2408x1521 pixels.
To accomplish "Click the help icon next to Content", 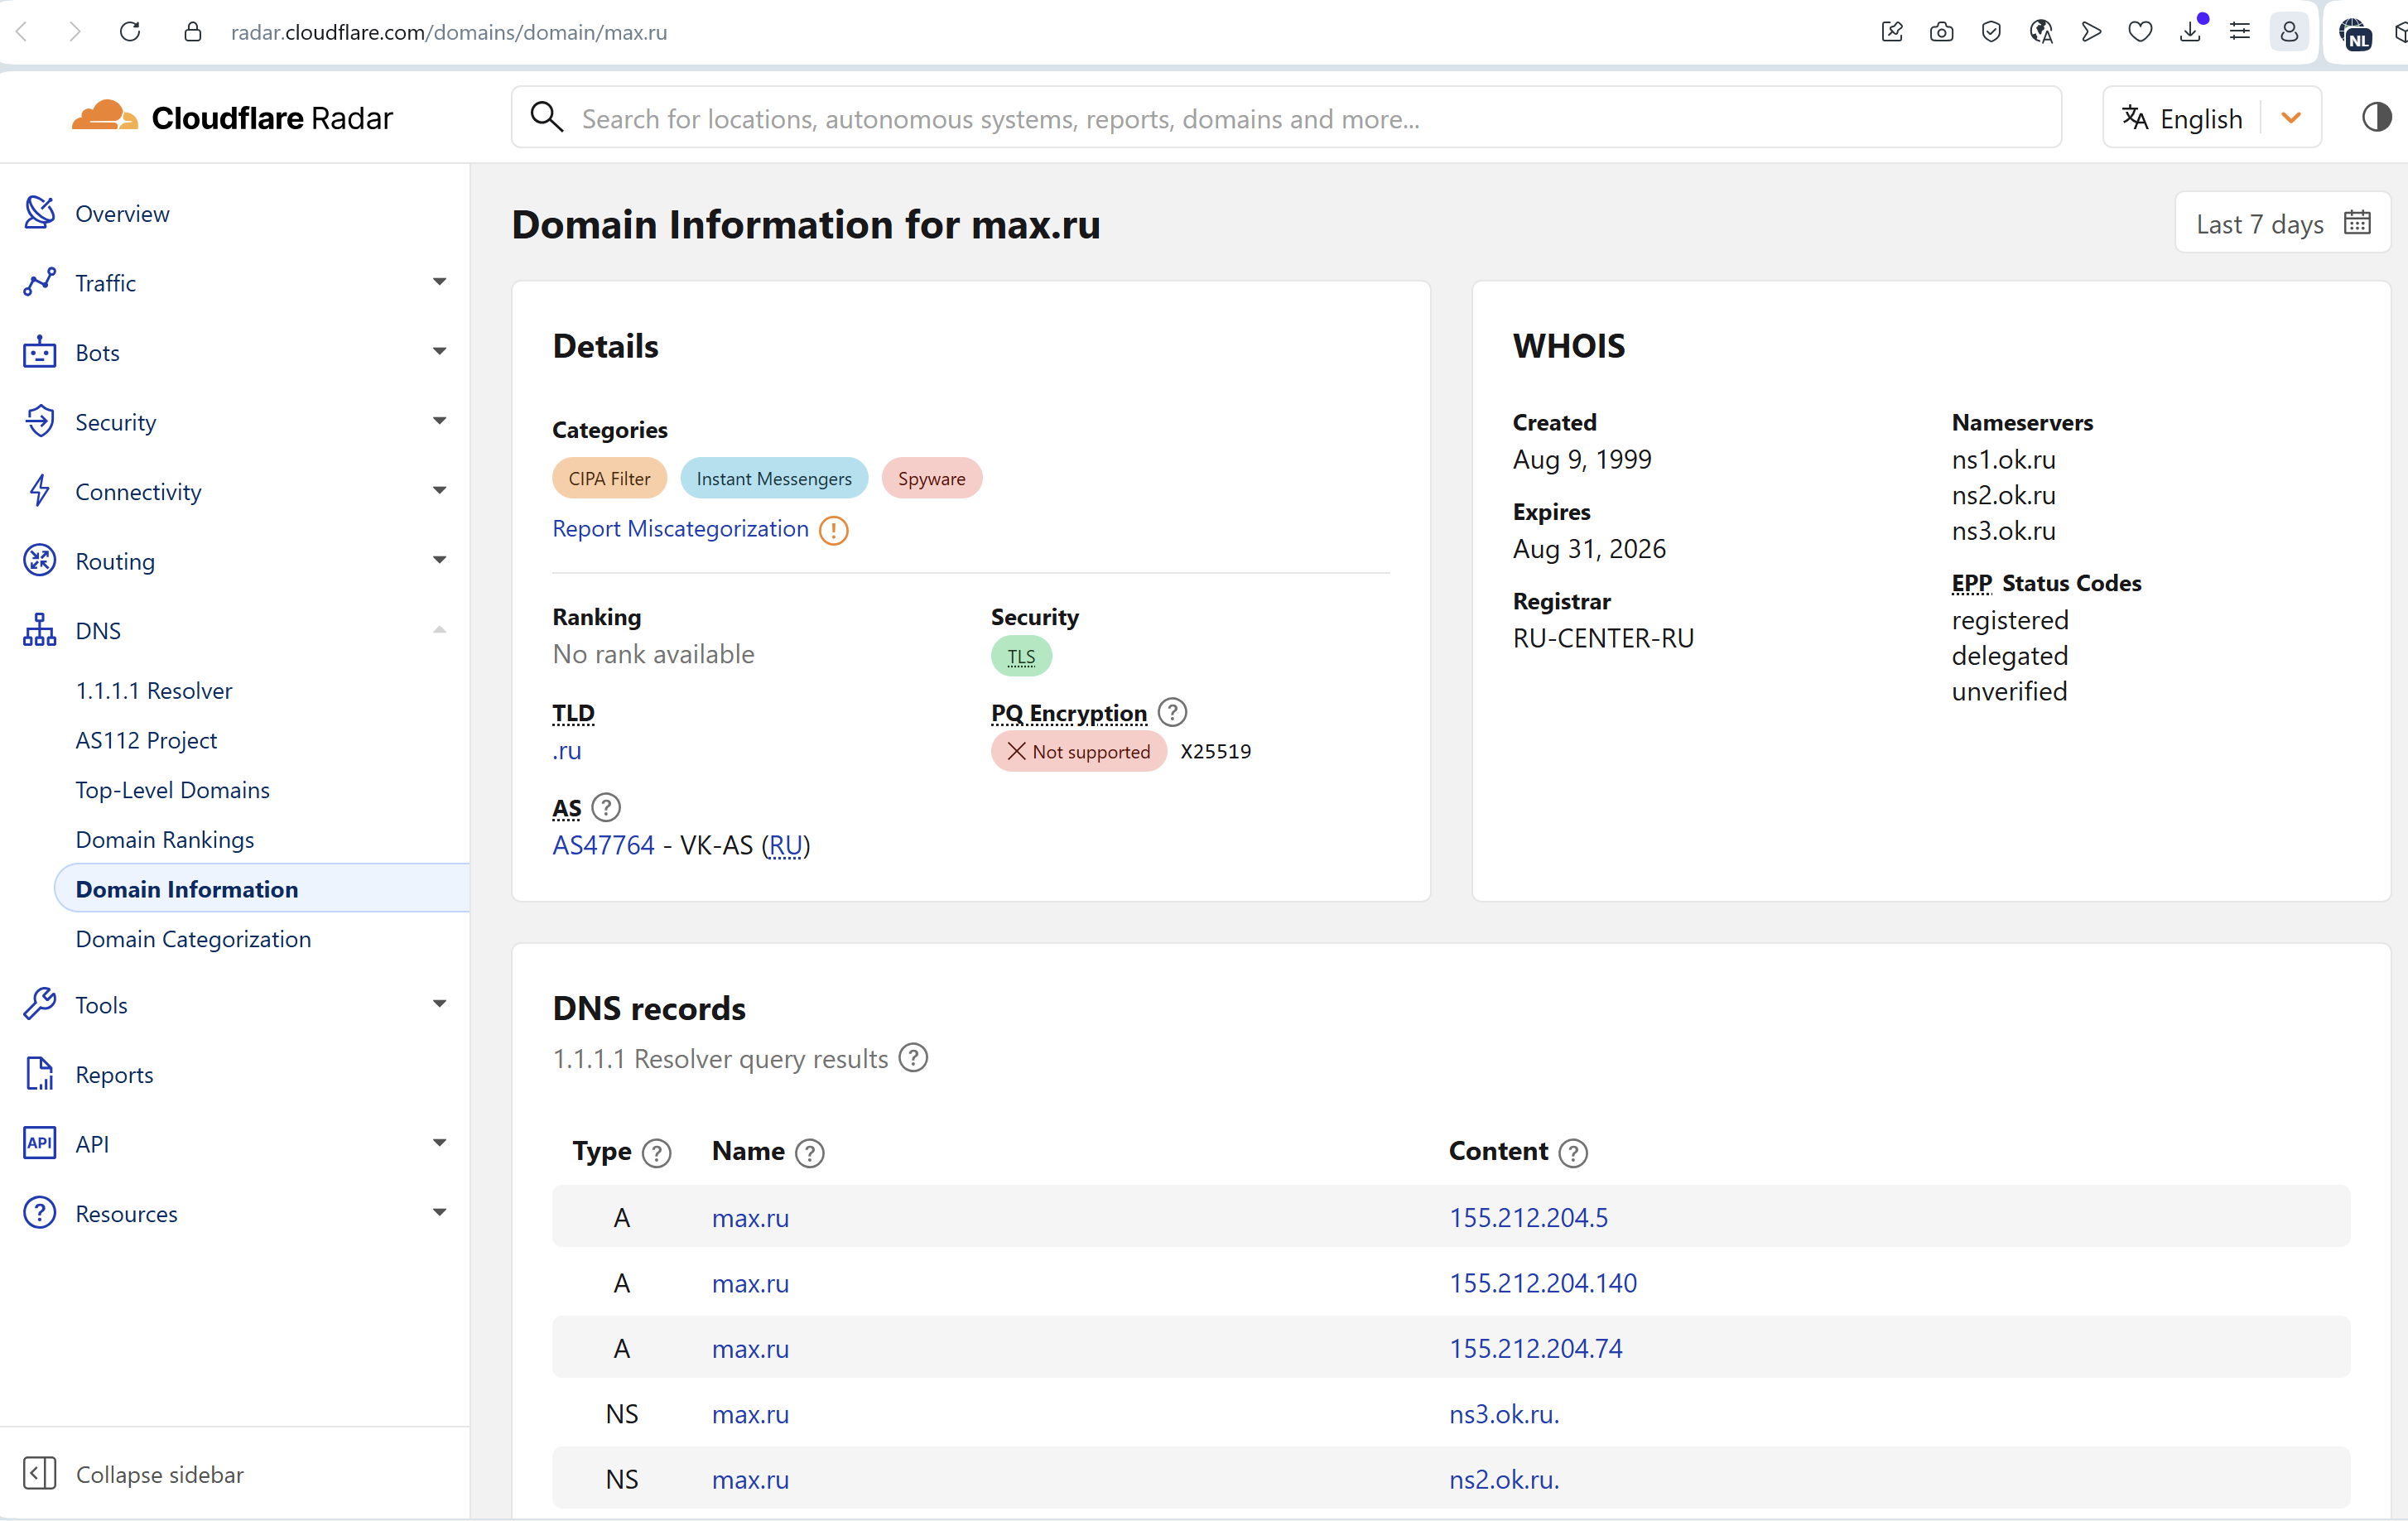I will click(1573, 1153).
